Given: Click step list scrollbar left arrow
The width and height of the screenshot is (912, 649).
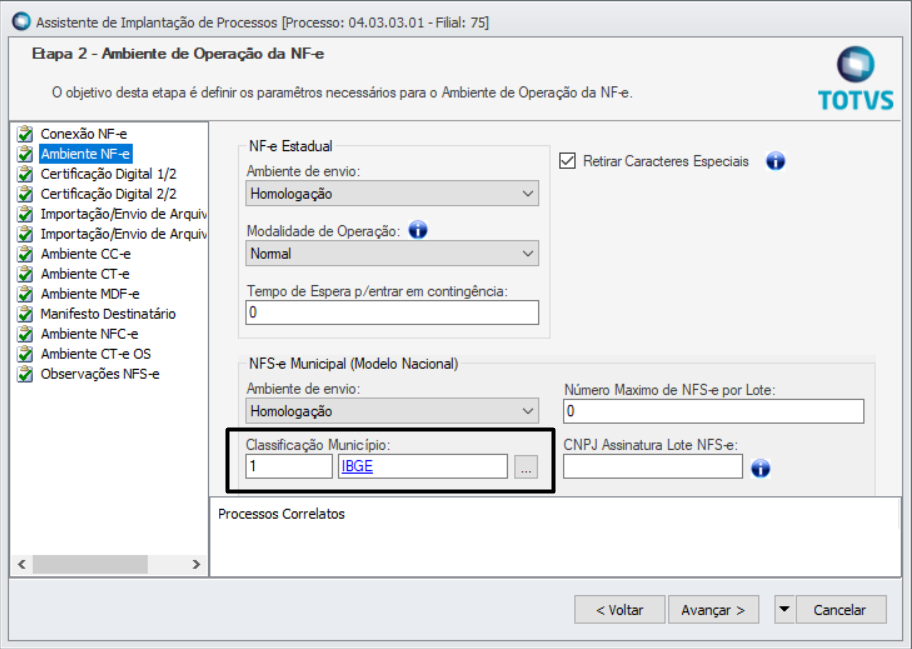Looking at the screenshot, I should pyautogui.click(x=22, y=564).
